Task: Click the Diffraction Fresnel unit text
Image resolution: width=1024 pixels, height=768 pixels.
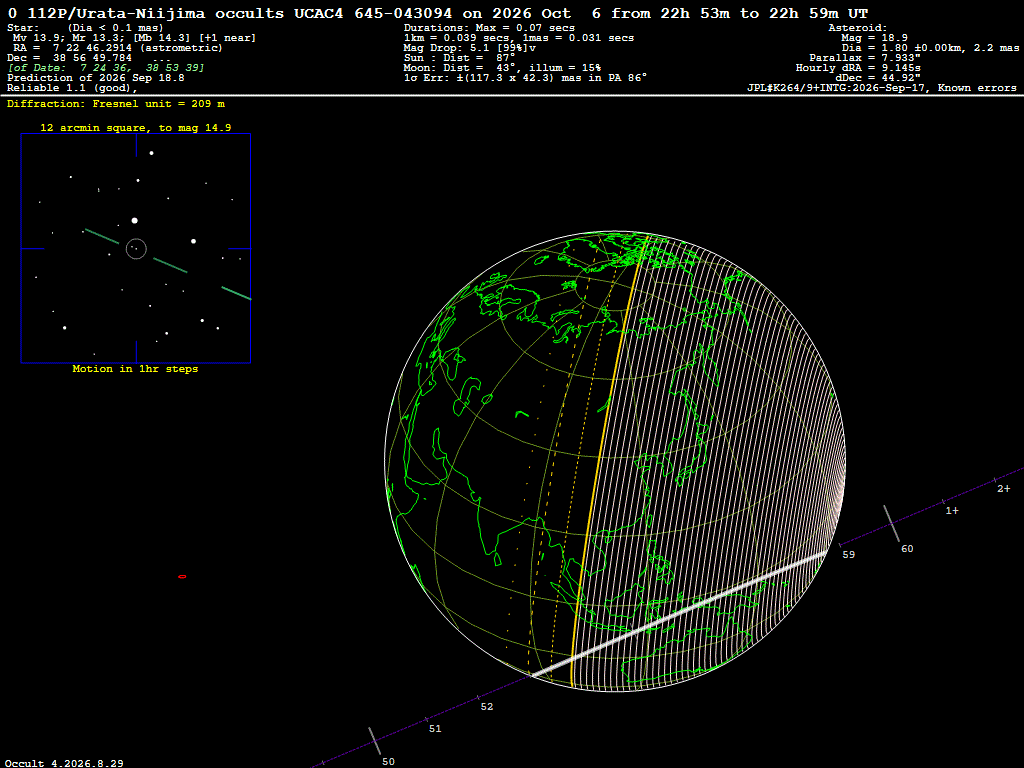Action: pyautogui.click(x=116, y=104)
